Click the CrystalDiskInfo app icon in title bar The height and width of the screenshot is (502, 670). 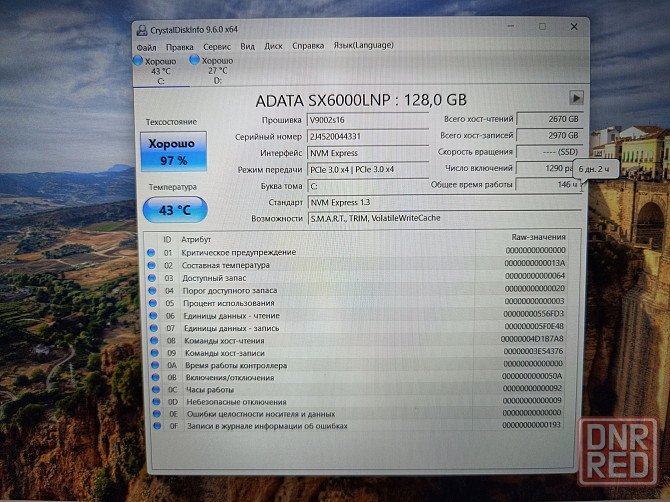click(x=141, y=30)
